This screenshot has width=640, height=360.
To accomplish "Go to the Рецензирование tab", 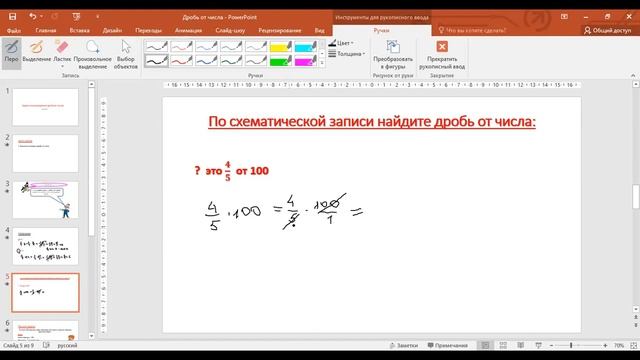I will click(280, 31).
